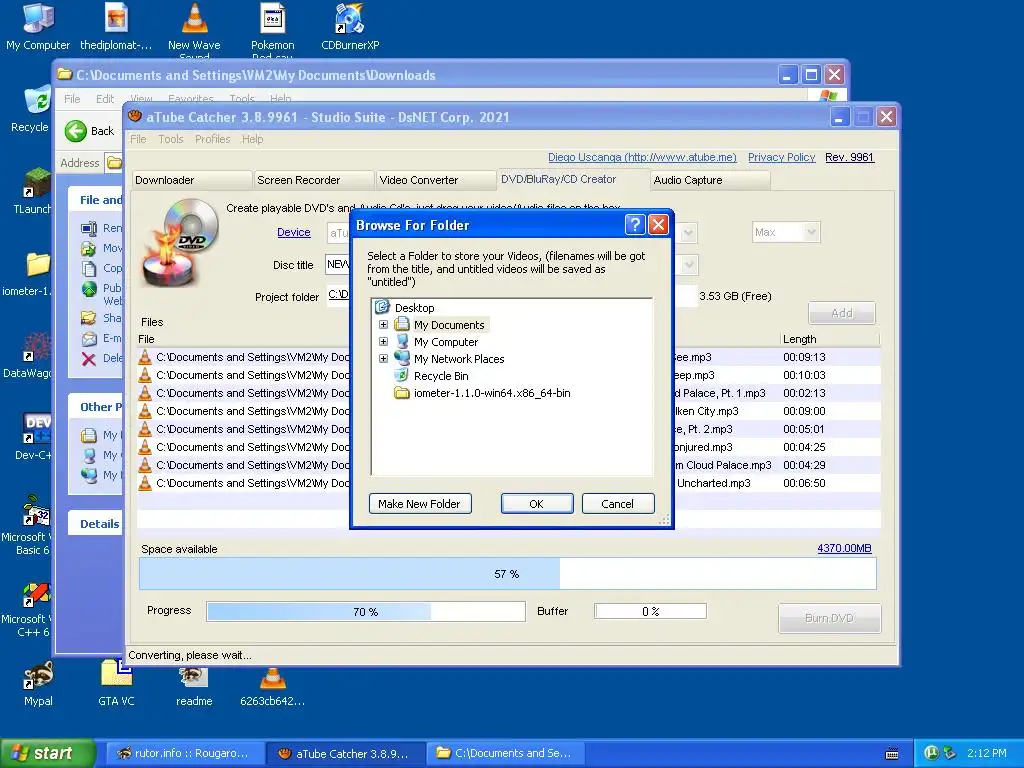Viewport: 1024px width, 768px height.
Task: Switch to the Downloader tab
Action: pos(191,180)
